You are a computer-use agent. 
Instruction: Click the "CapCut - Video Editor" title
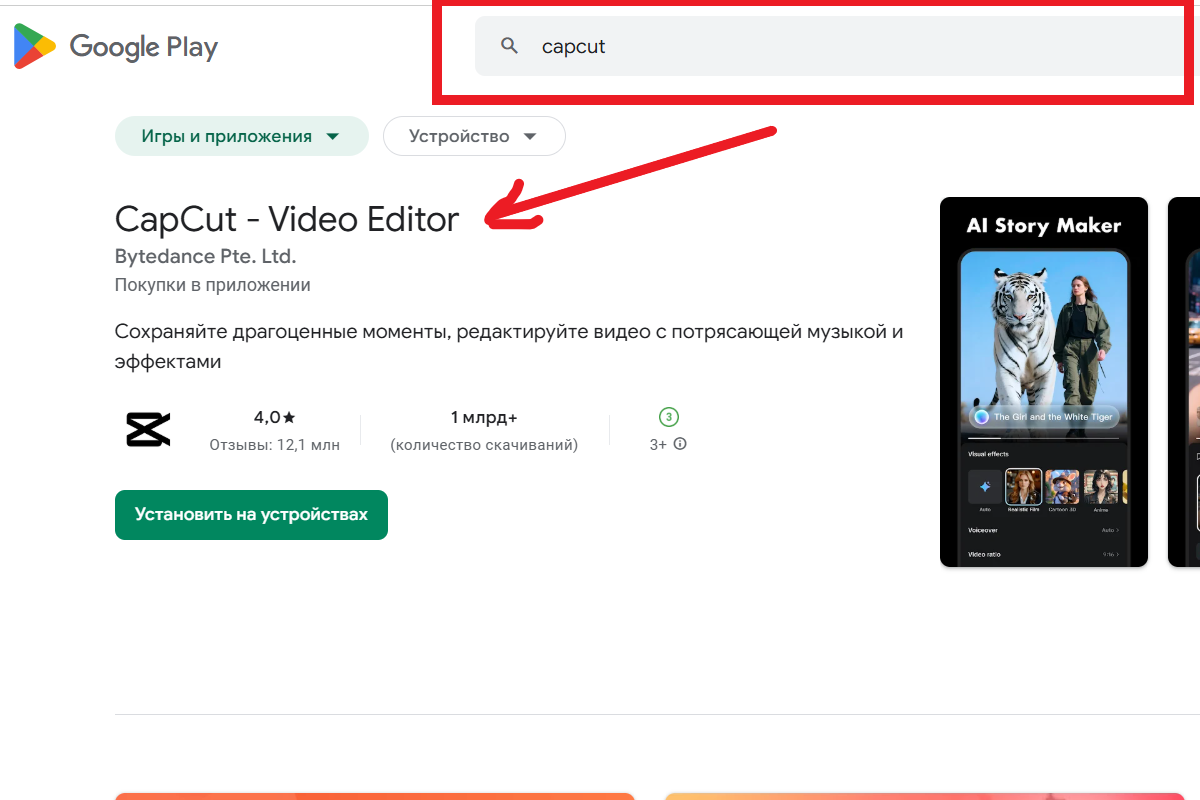point(286,218)
